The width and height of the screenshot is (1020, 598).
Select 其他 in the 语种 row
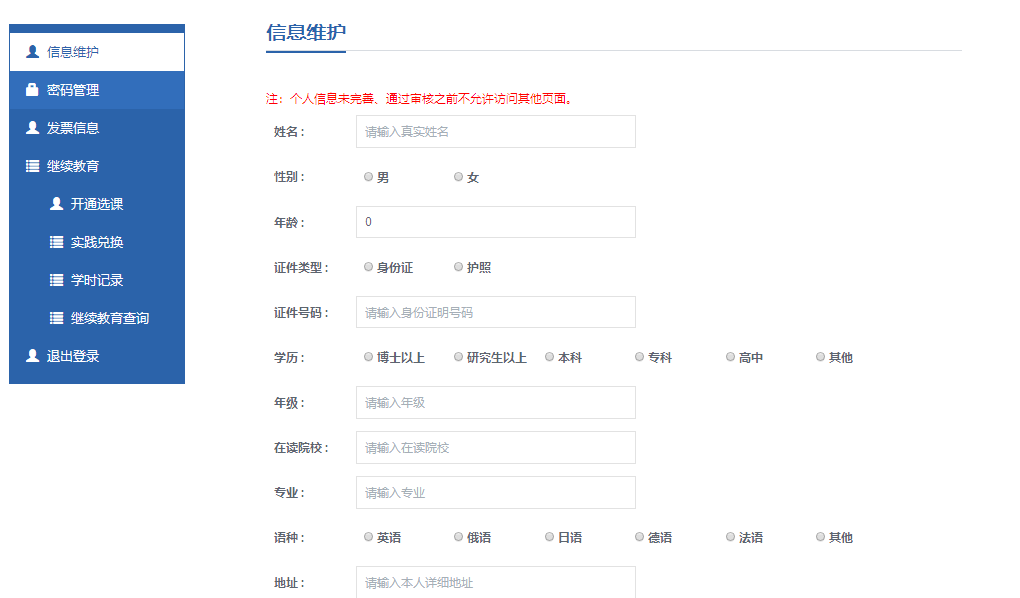coord(820,537)
